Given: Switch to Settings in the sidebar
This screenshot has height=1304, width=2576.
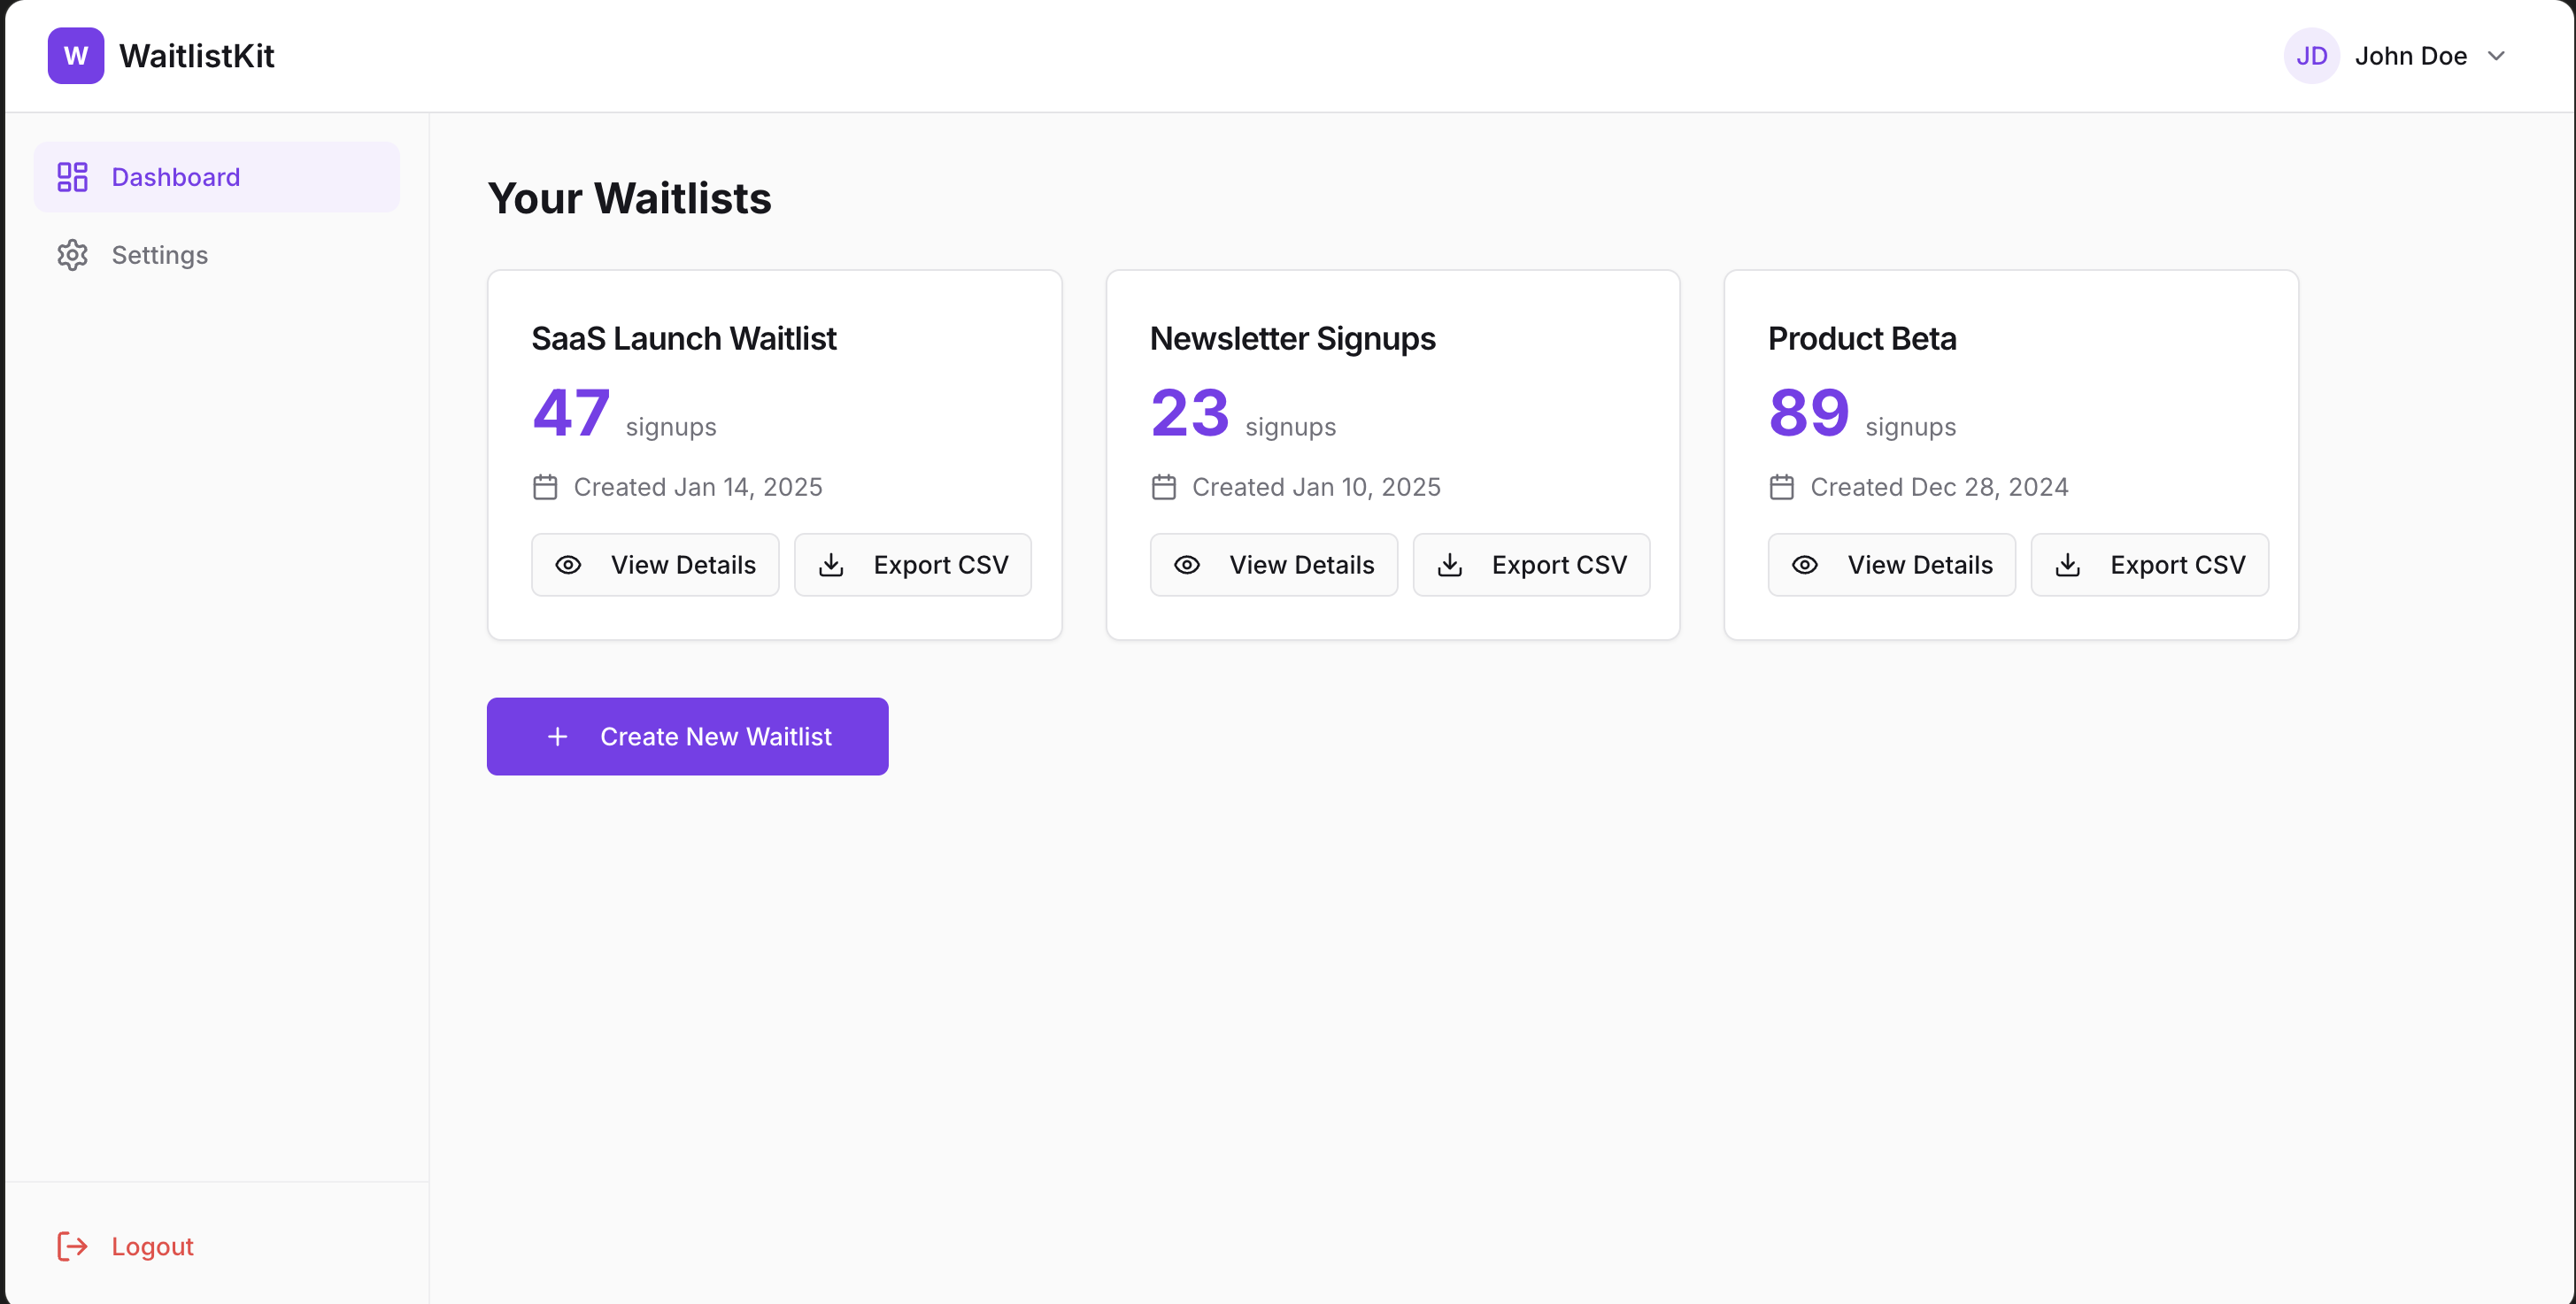Looking at the screenshot, I should (x=161, y=255).
